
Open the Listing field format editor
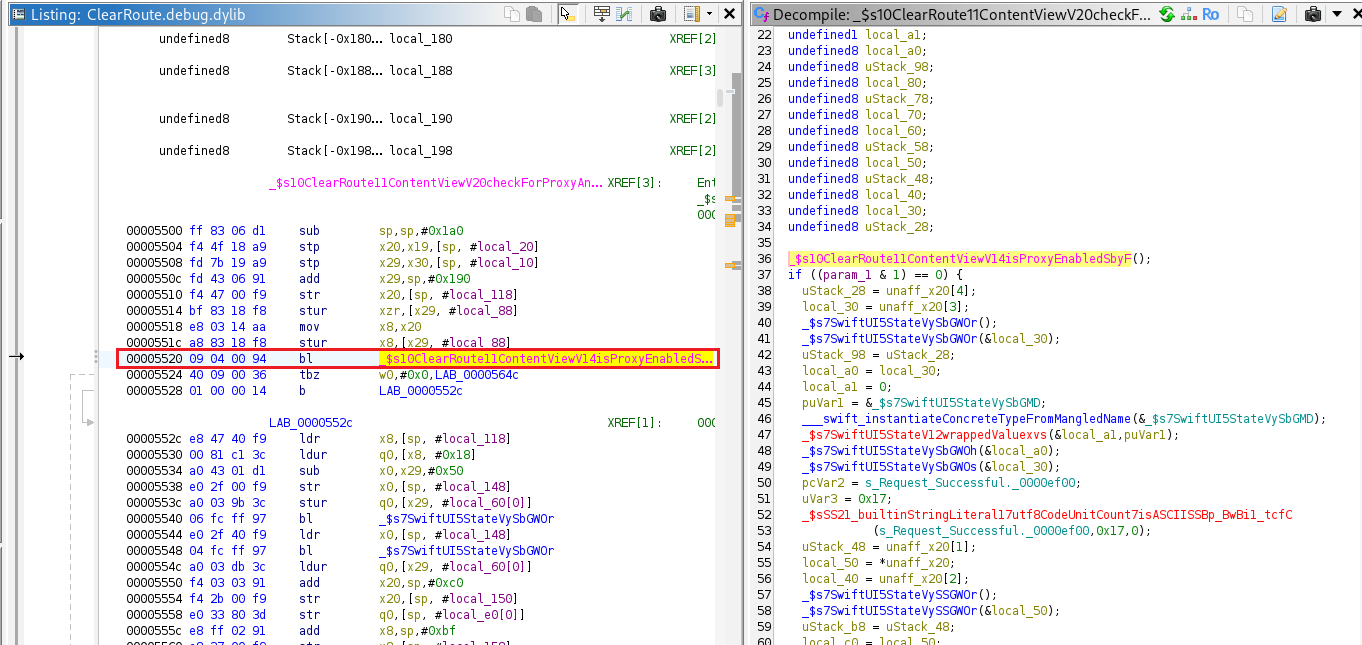click(601, 14)
